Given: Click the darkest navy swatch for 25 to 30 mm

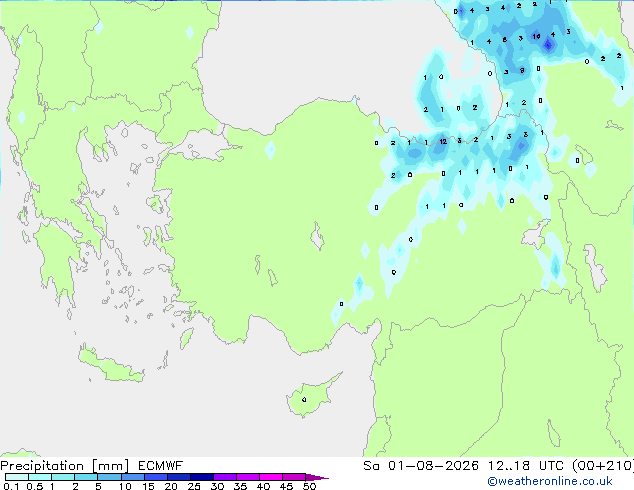Looking at the screenshot, I should coord(201,477).
